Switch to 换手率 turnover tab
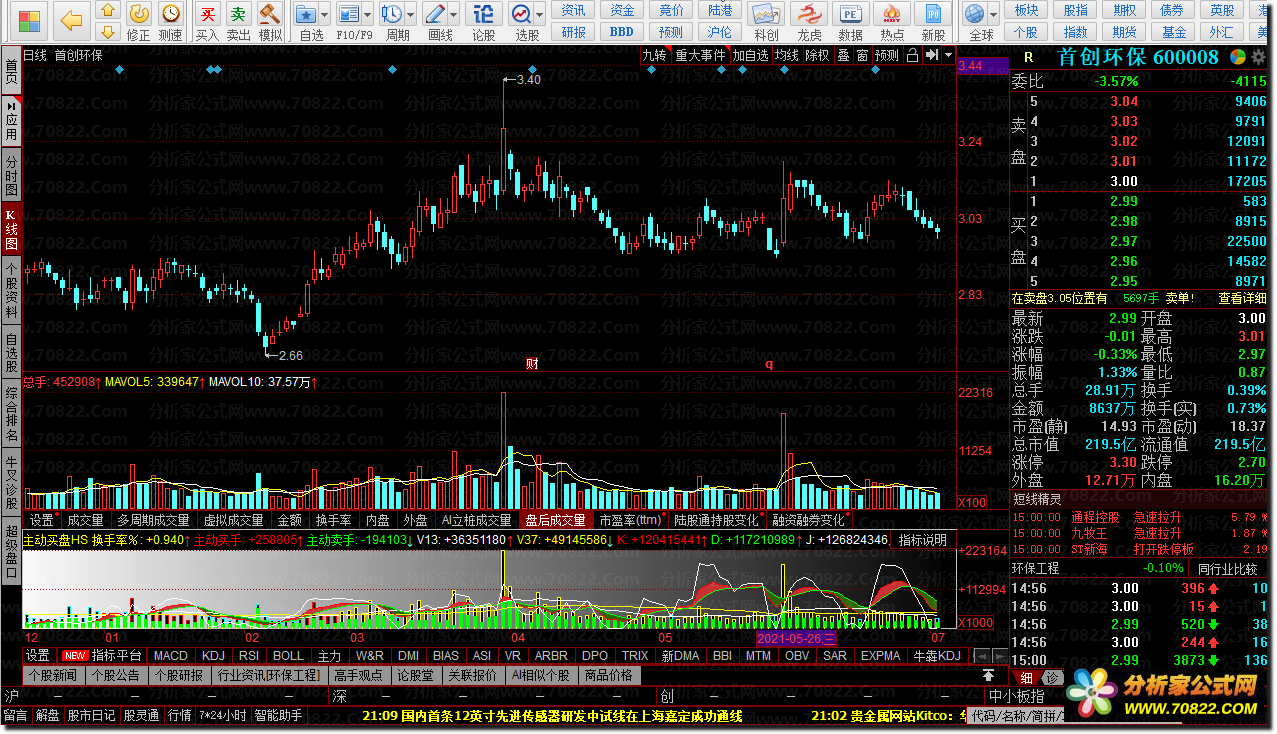Image resolution: width=1277 pixels, height=734 pixels. [x=333, y=520]
